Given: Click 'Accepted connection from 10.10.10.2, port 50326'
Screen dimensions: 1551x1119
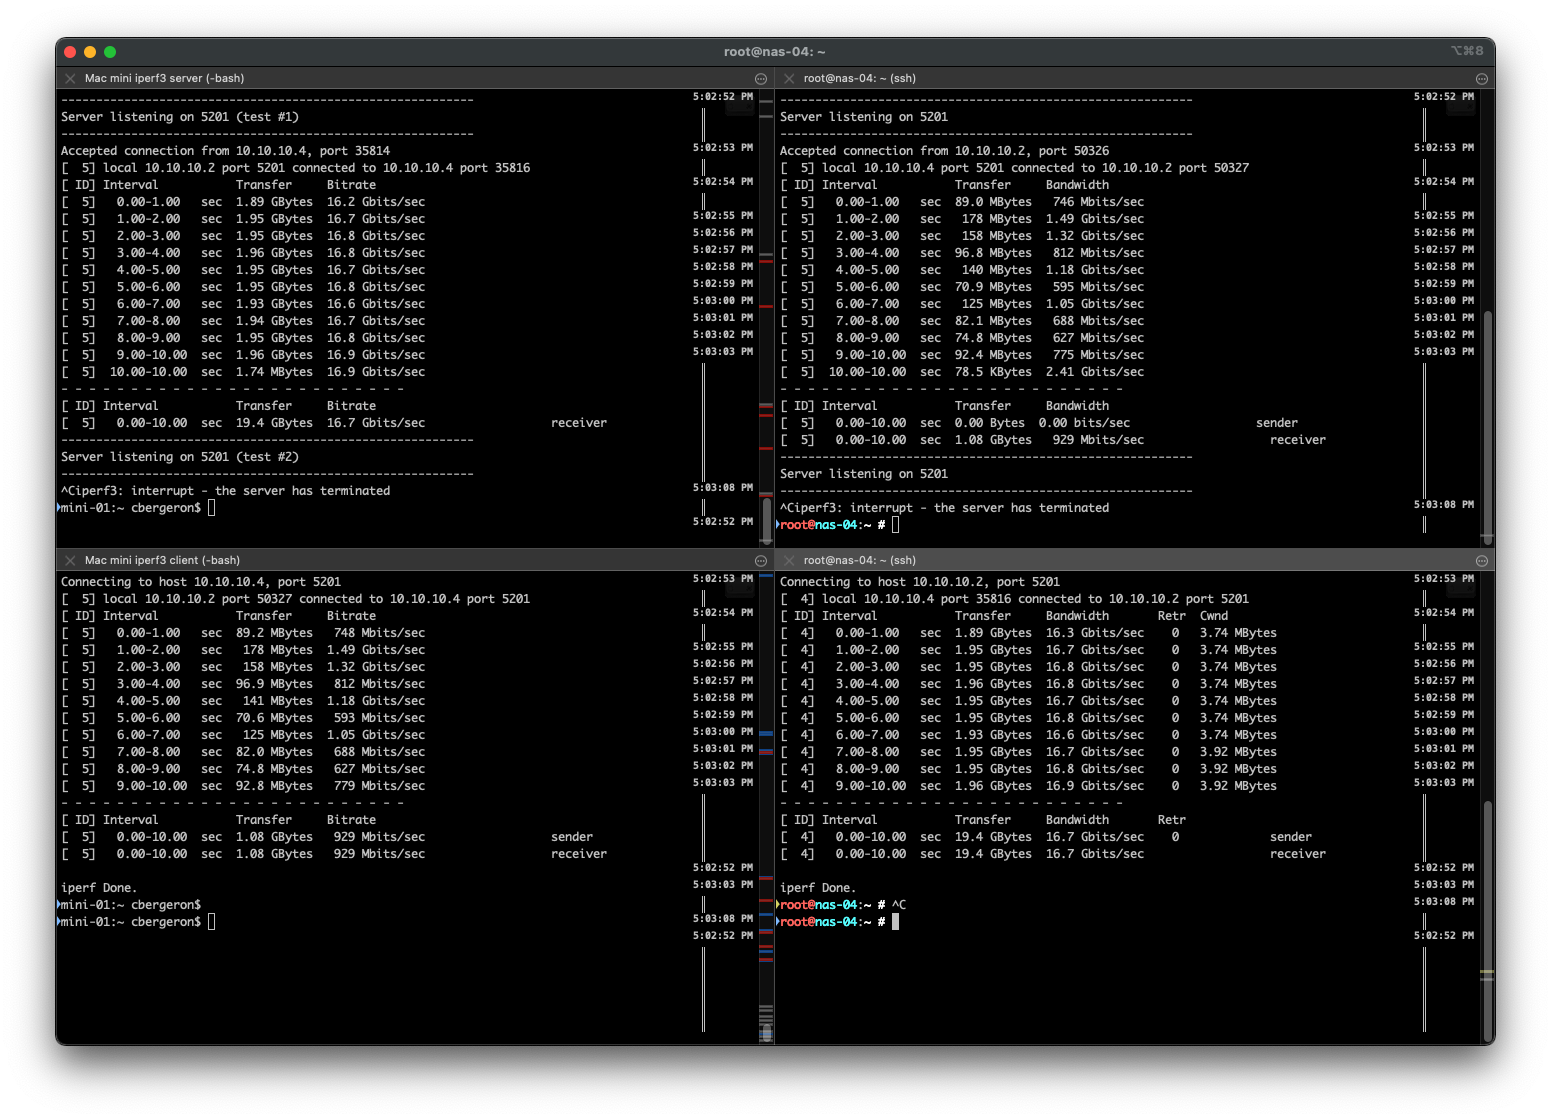Looking at the screenshot, I should [945, 151].
